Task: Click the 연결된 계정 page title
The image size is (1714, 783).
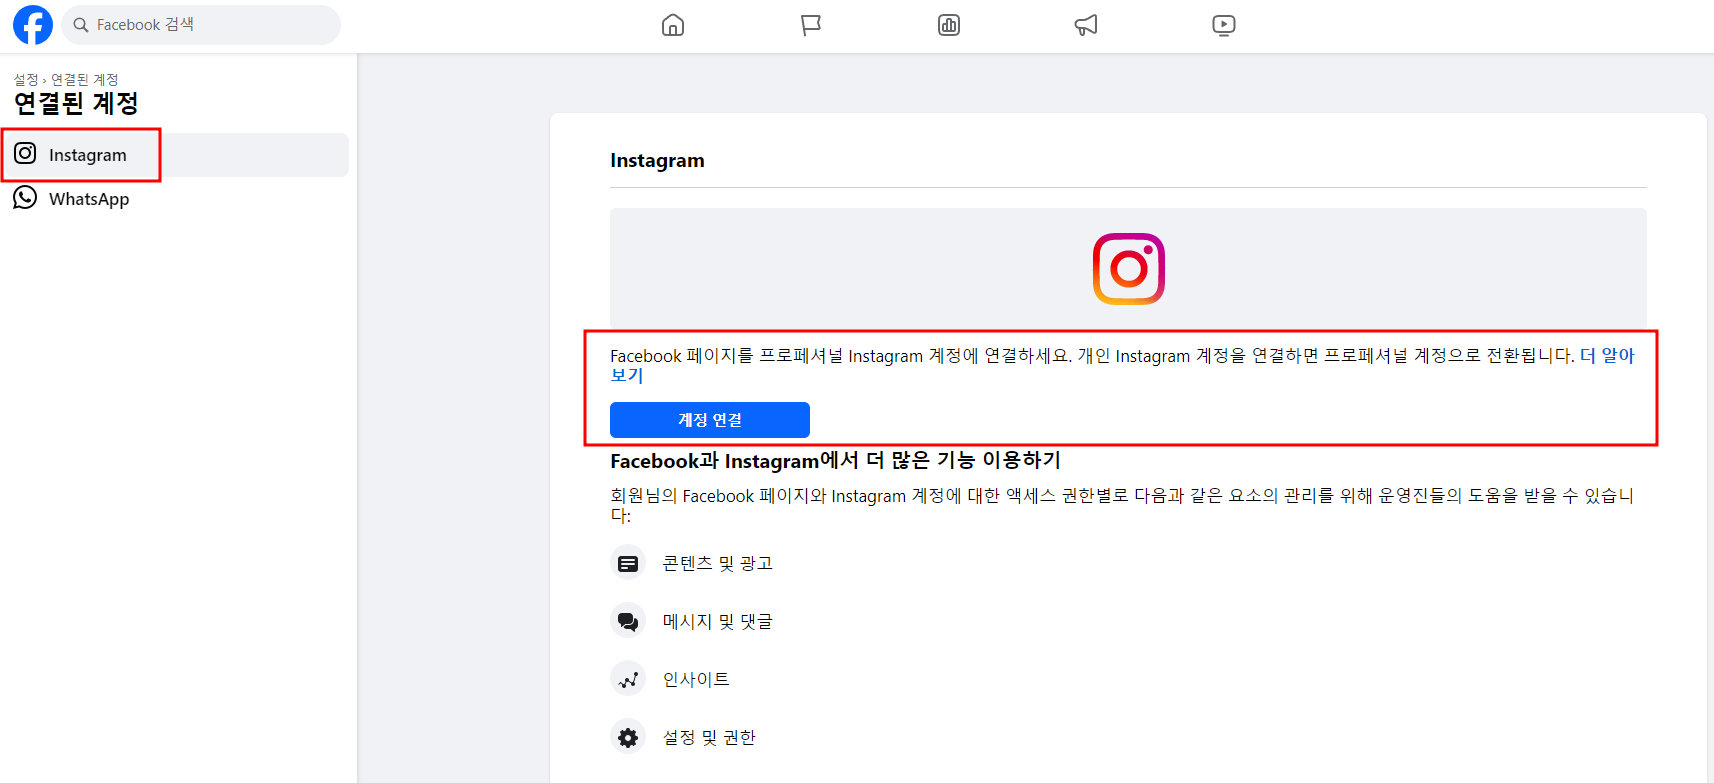Action: [76, 103]
